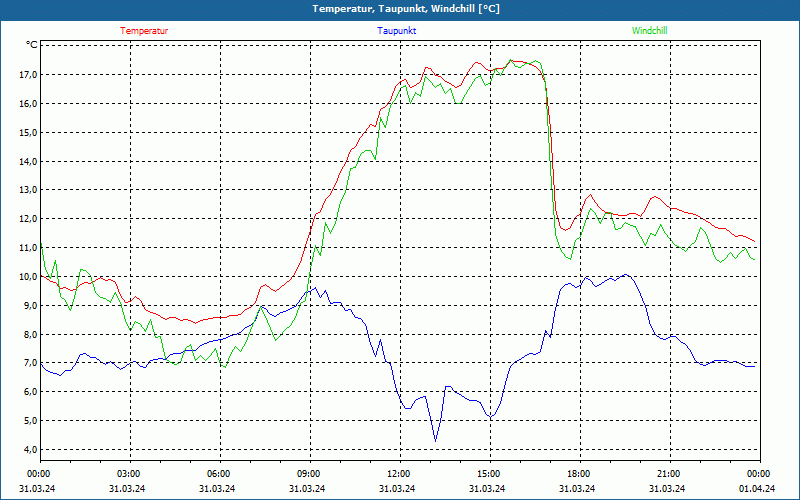Click the chart title 'Temperatur, Taupunkt, Windchill [°C]'

[406, 9]
